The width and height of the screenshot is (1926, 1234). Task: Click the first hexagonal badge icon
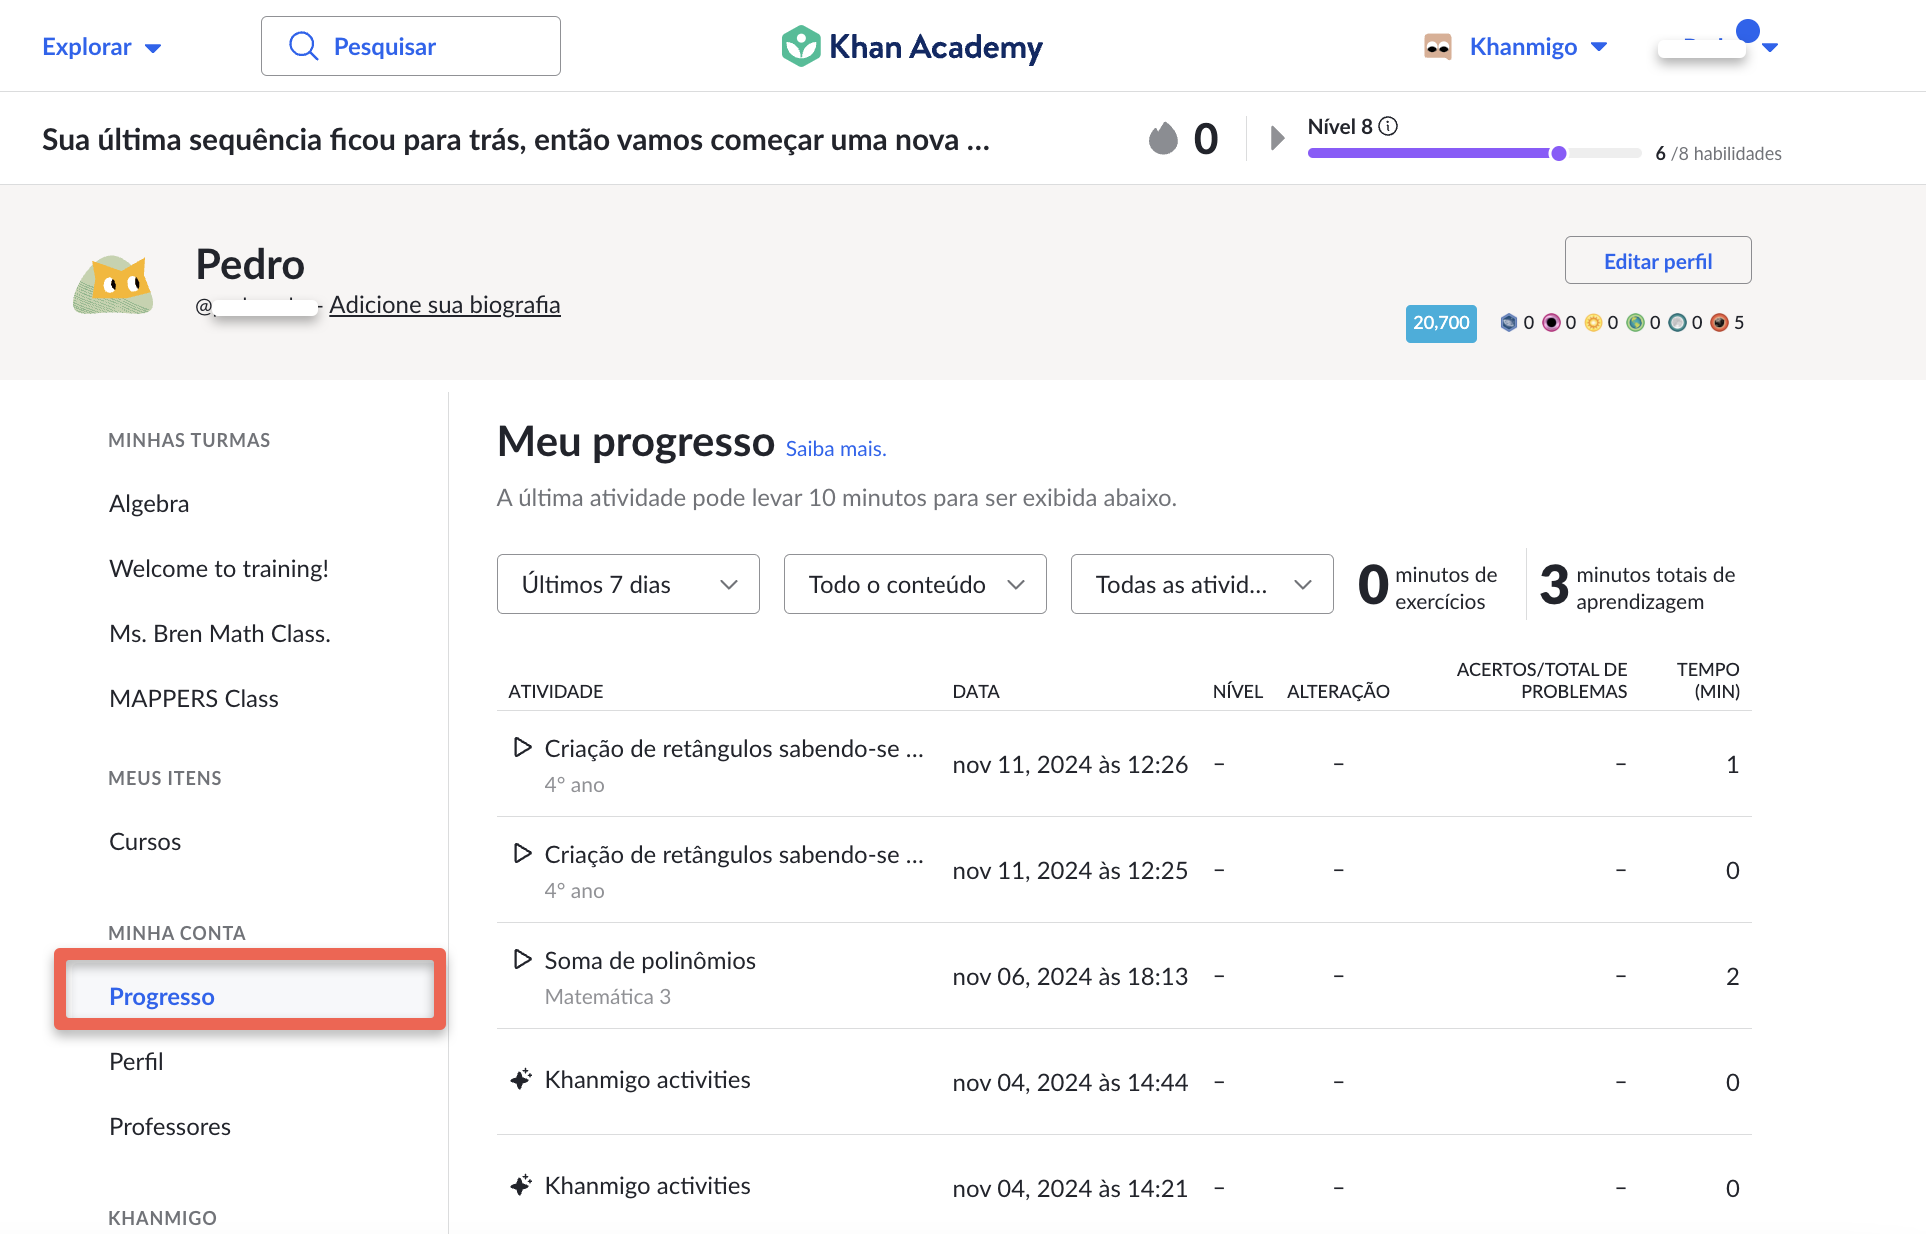click(1509, 322)
